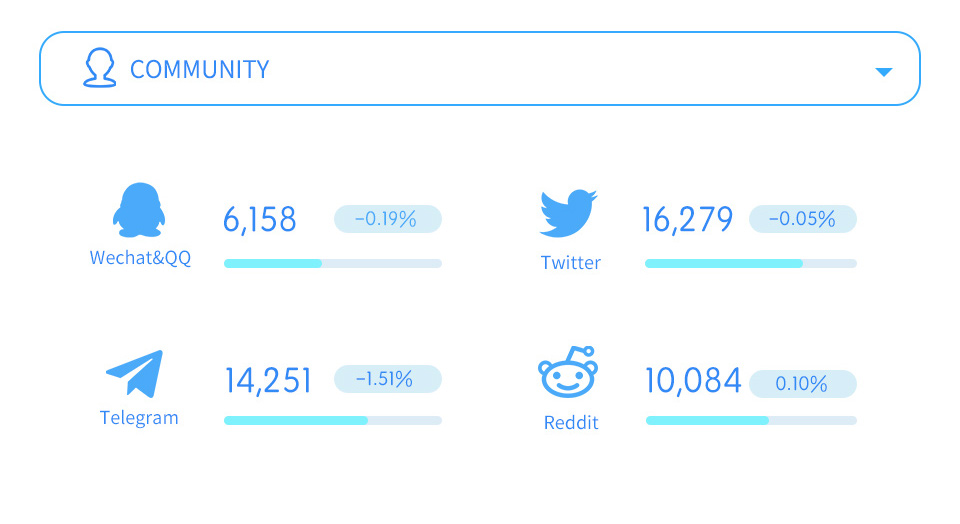Select the 0.10% Reddit change badge
960x524 pixels.
(803, 384)
